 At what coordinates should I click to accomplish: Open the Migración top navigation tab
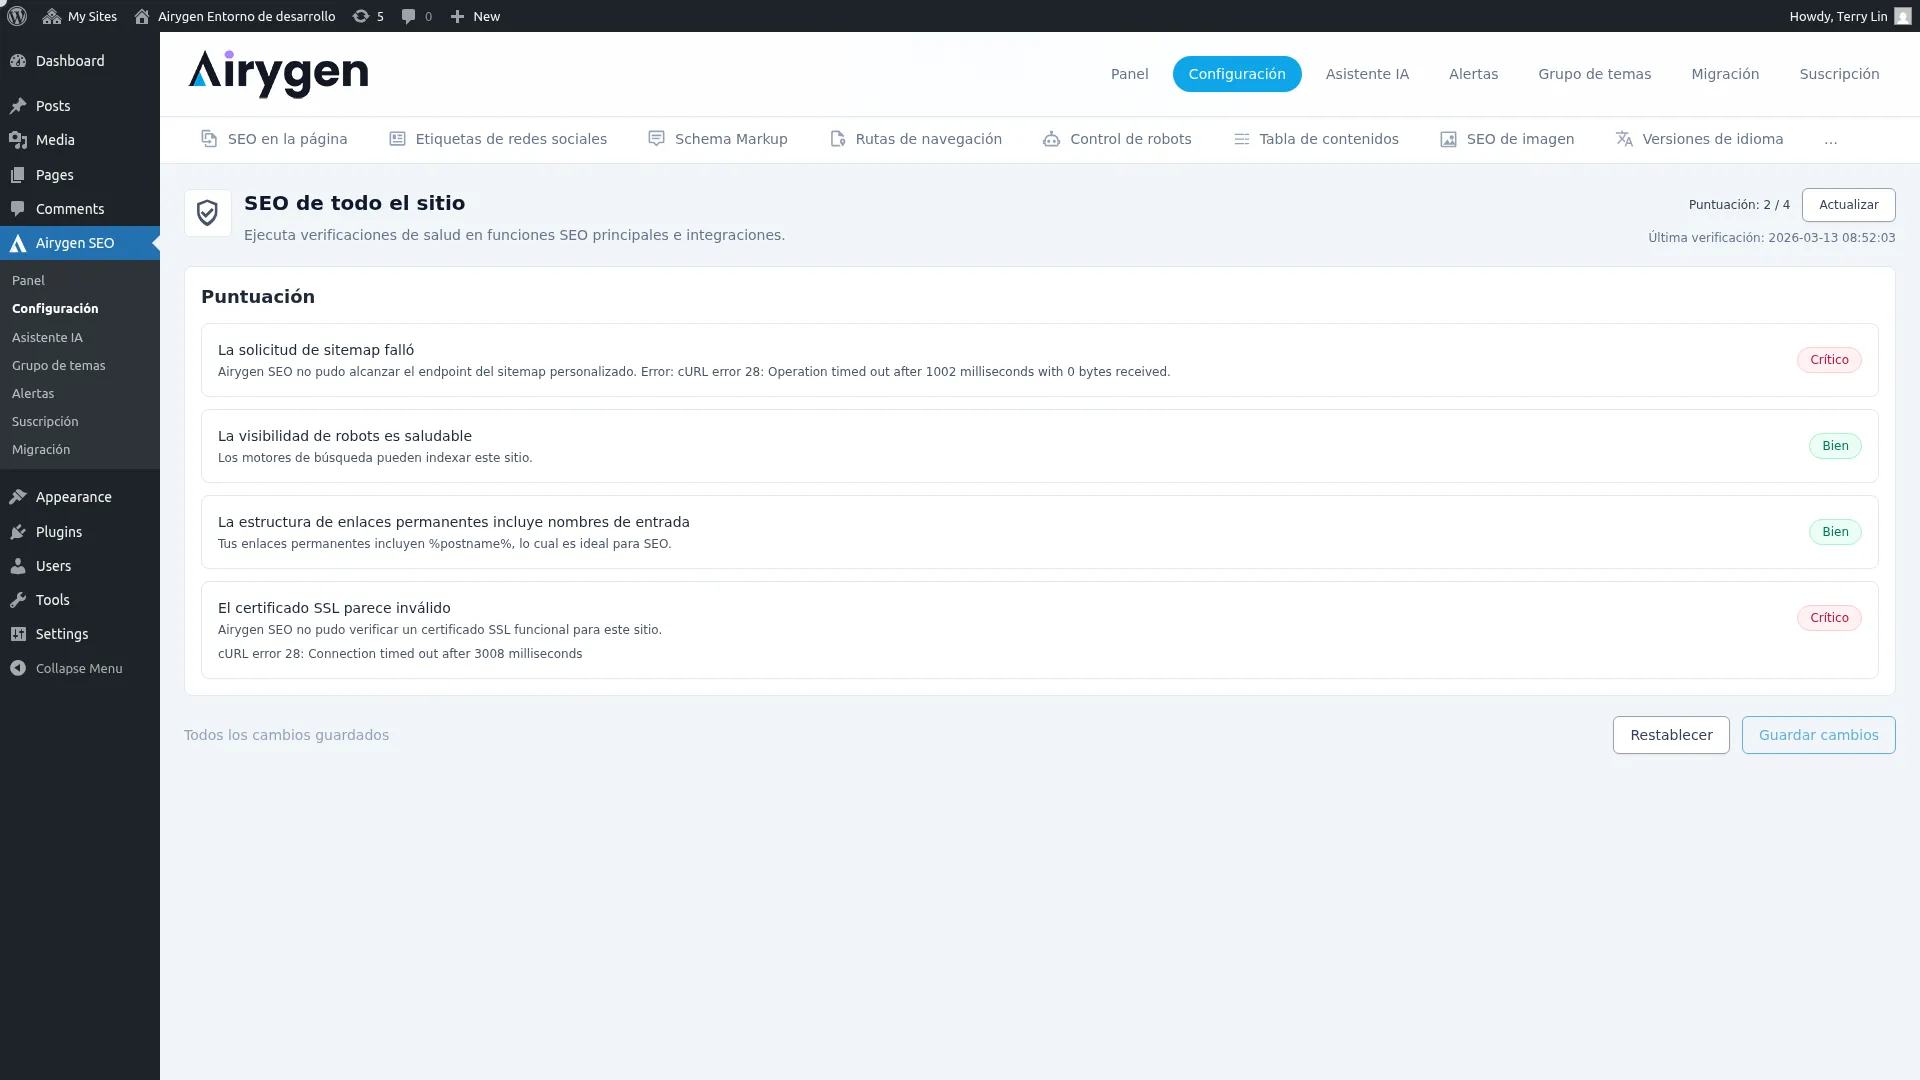click(1725, 74)
